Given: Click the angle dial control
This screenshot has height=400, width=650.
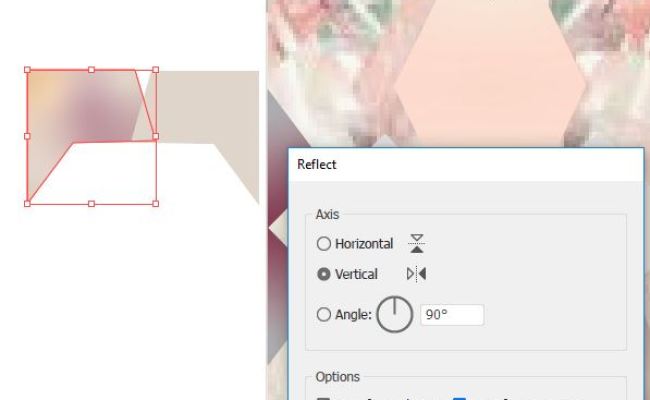Looking at the screenshot, I should 395,315.
